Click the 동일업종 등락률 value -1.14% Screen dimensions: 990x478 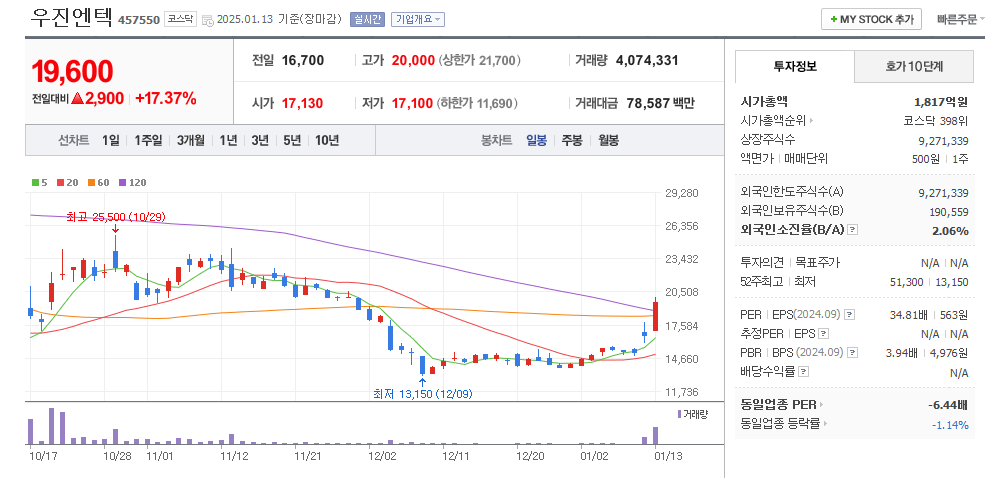tap(950, 424)
